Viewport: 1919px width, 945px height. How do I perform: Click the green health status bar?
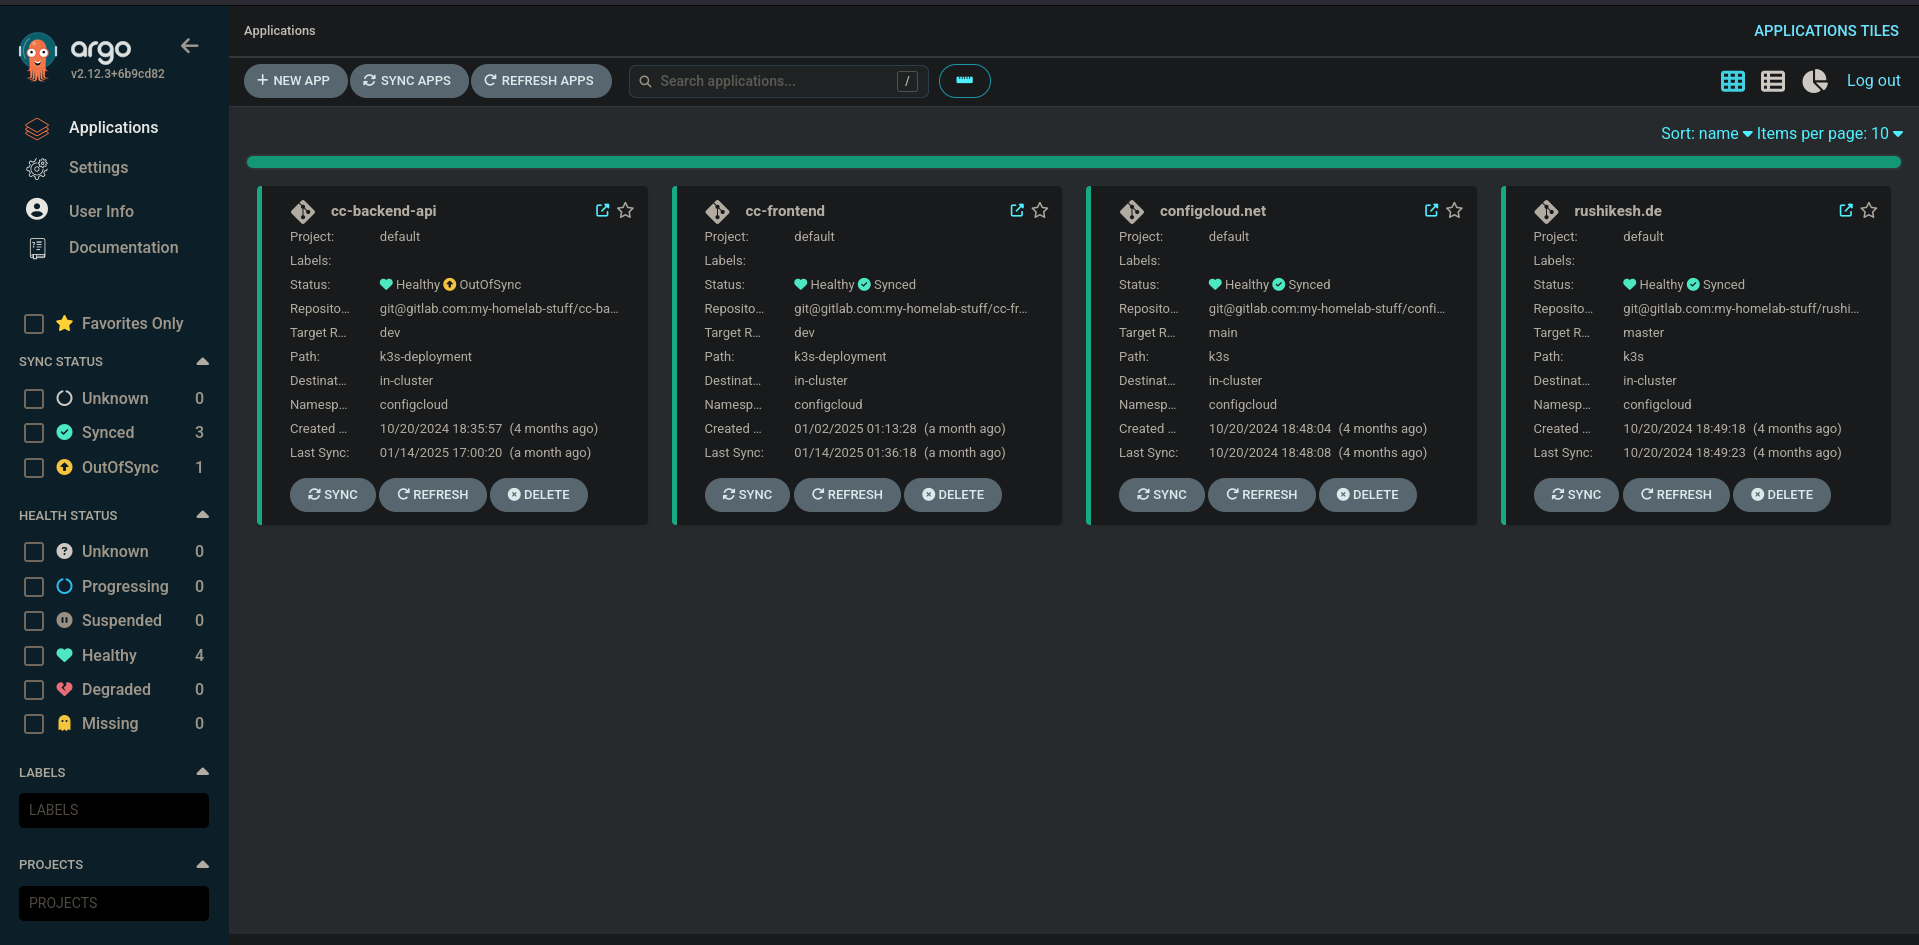point(1073,162)
